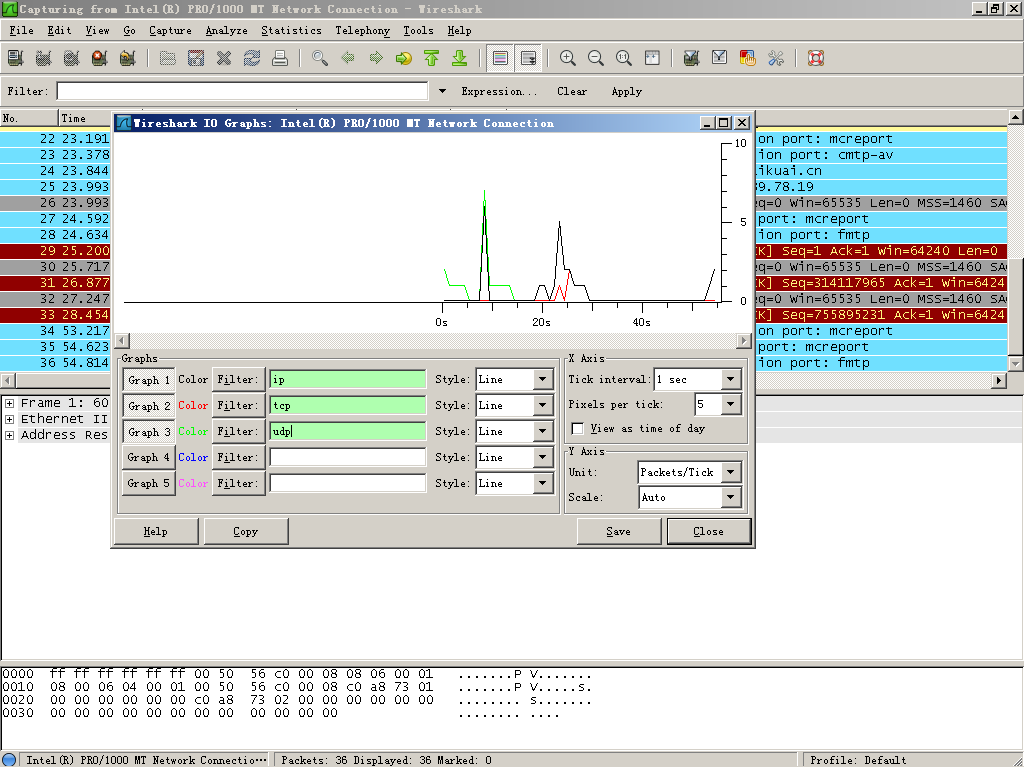
Task: Jump to last packet icon
Action: click(460, 58)
